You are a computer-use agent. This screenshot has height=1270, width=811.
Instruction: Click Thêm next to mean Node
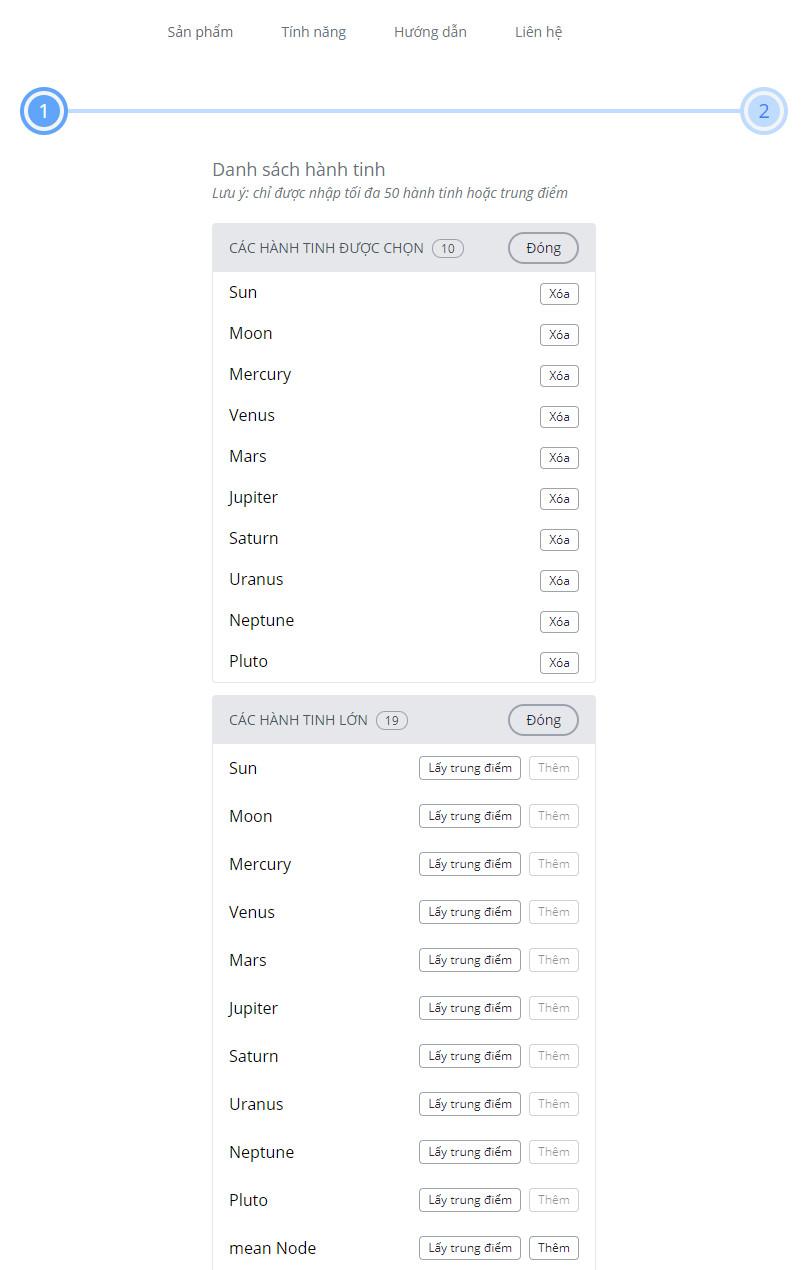point(553,1247)
